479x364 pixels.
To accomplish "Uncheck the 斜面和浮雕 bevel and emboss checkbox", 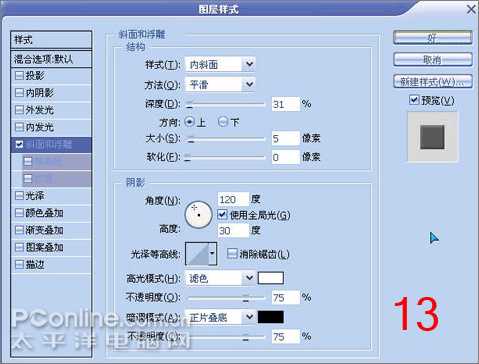I will [19, 144].
